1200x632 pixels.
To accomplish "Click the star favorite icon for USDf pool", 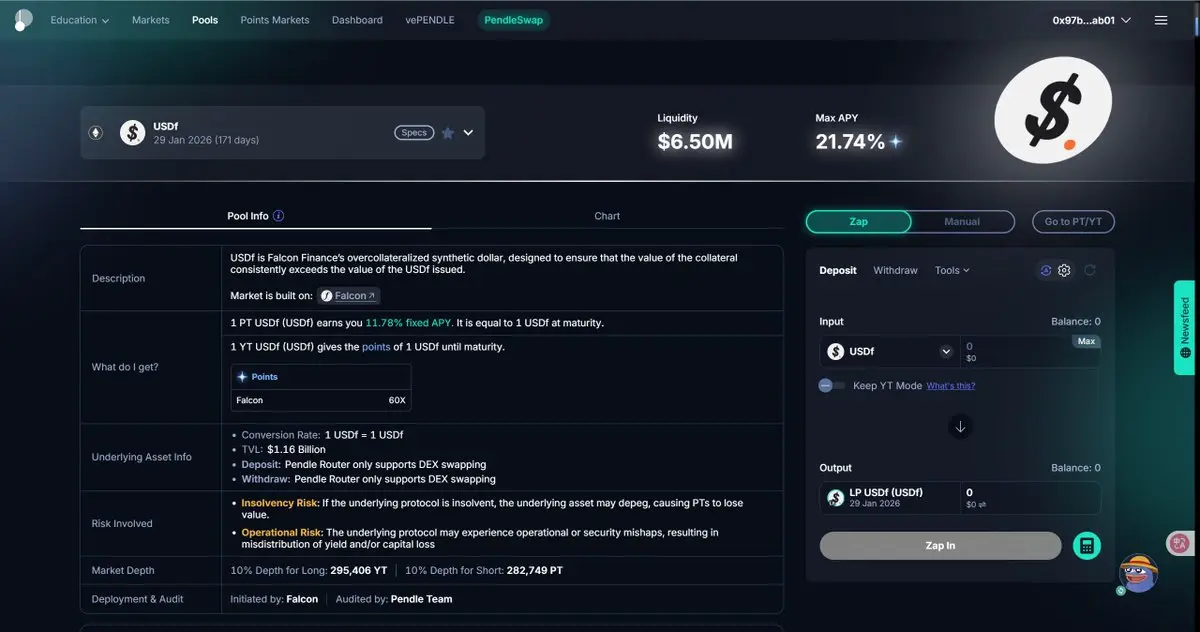I will click(x=448, y=132).
